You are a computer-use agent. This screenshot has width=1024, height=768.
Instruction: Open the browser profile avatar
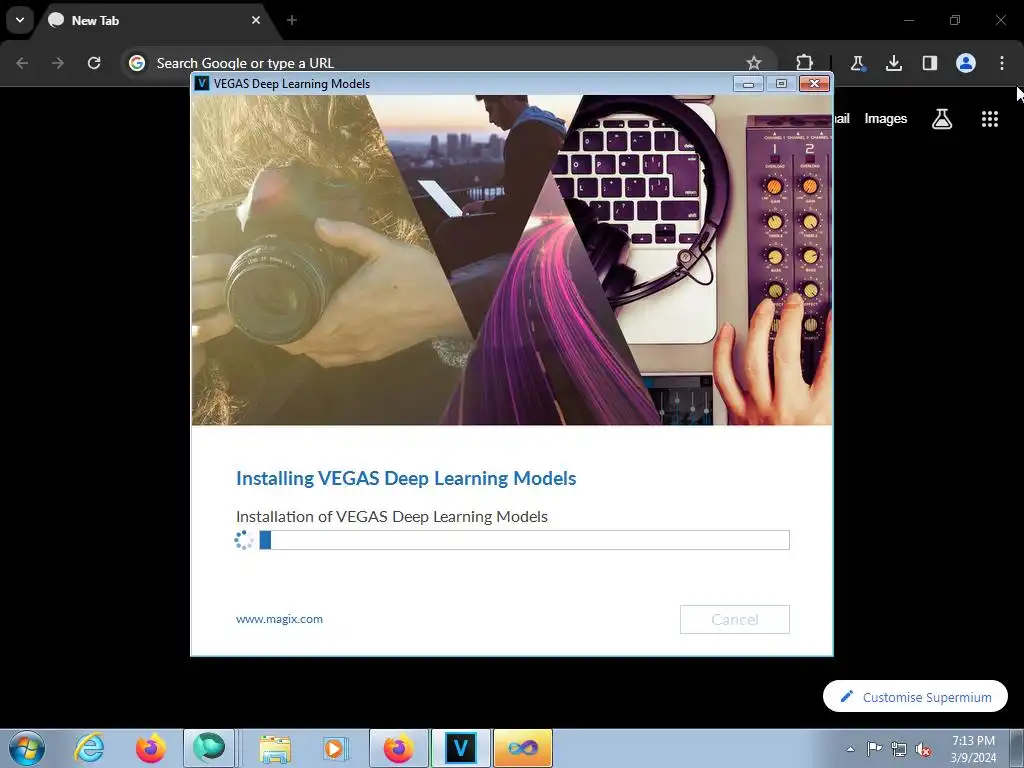(966, 63)
